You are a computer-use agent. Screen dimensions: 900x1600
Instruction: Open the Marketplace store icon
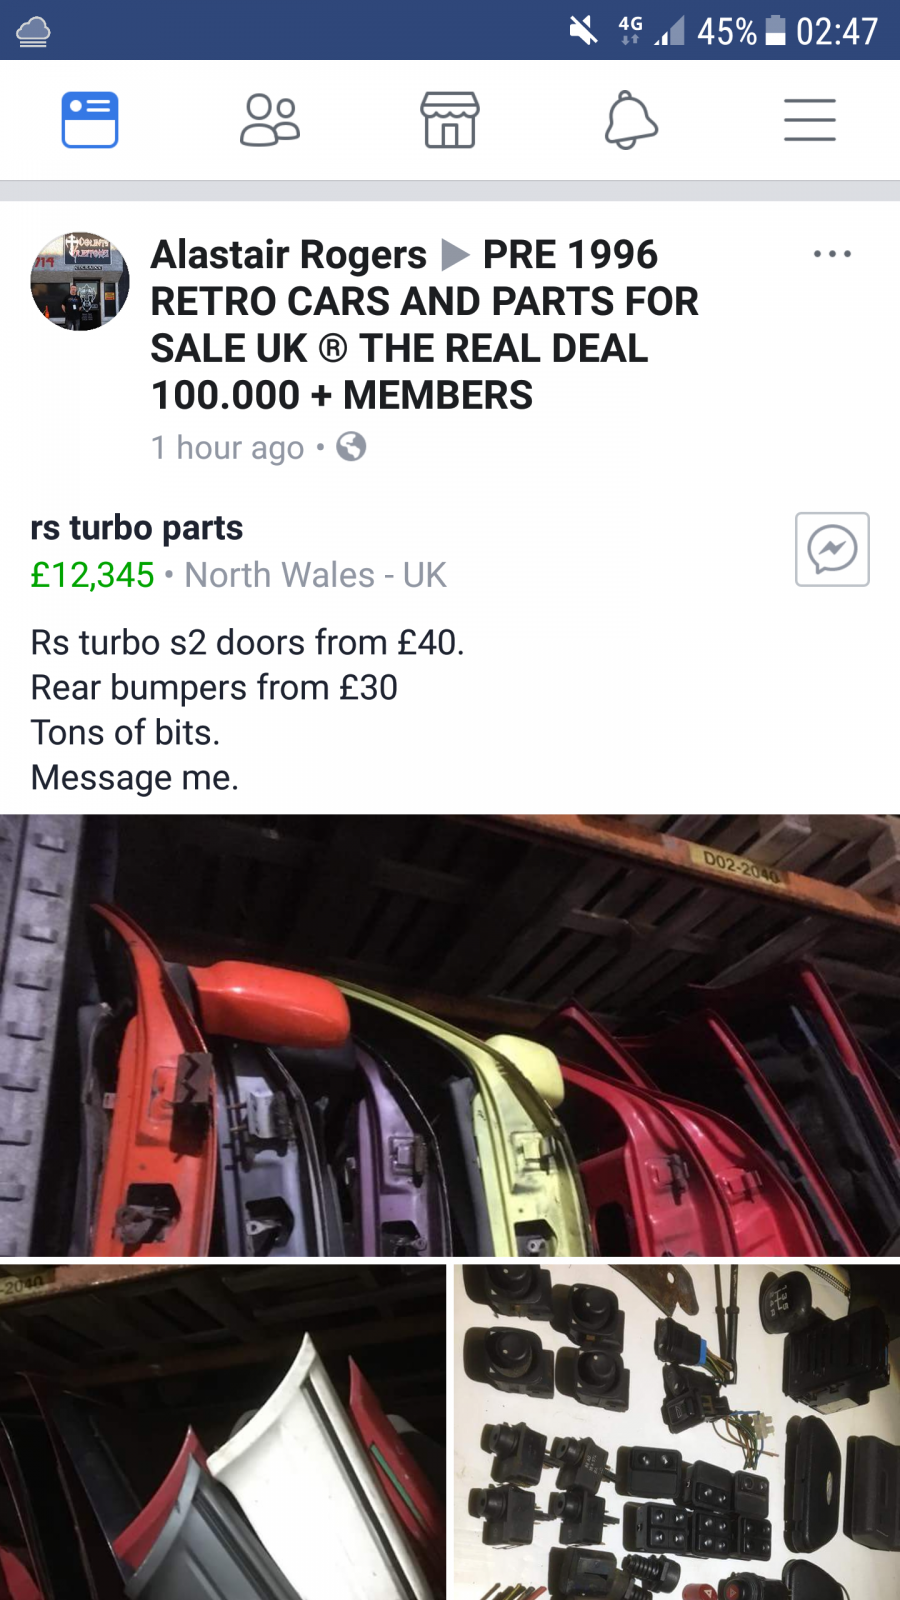point(450,120)
